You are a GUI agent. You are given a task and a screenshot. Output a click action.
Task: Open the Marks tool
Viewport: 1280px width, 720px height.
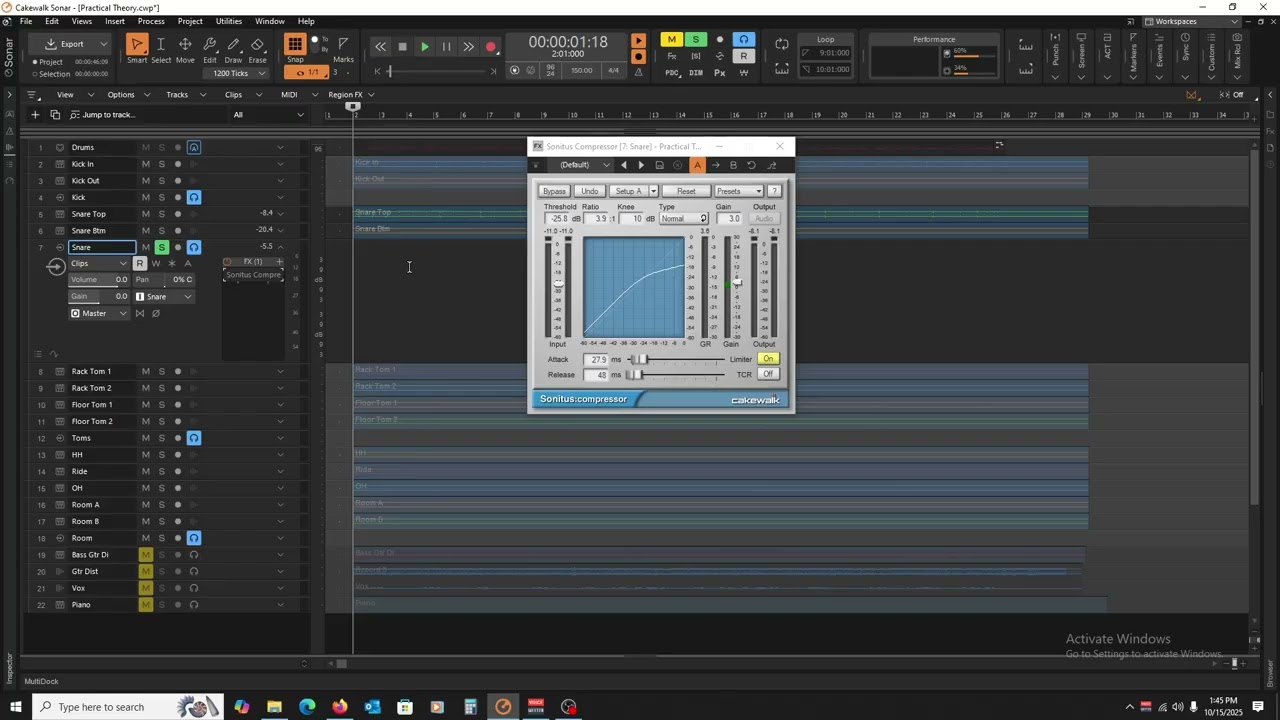click(343, 44)
